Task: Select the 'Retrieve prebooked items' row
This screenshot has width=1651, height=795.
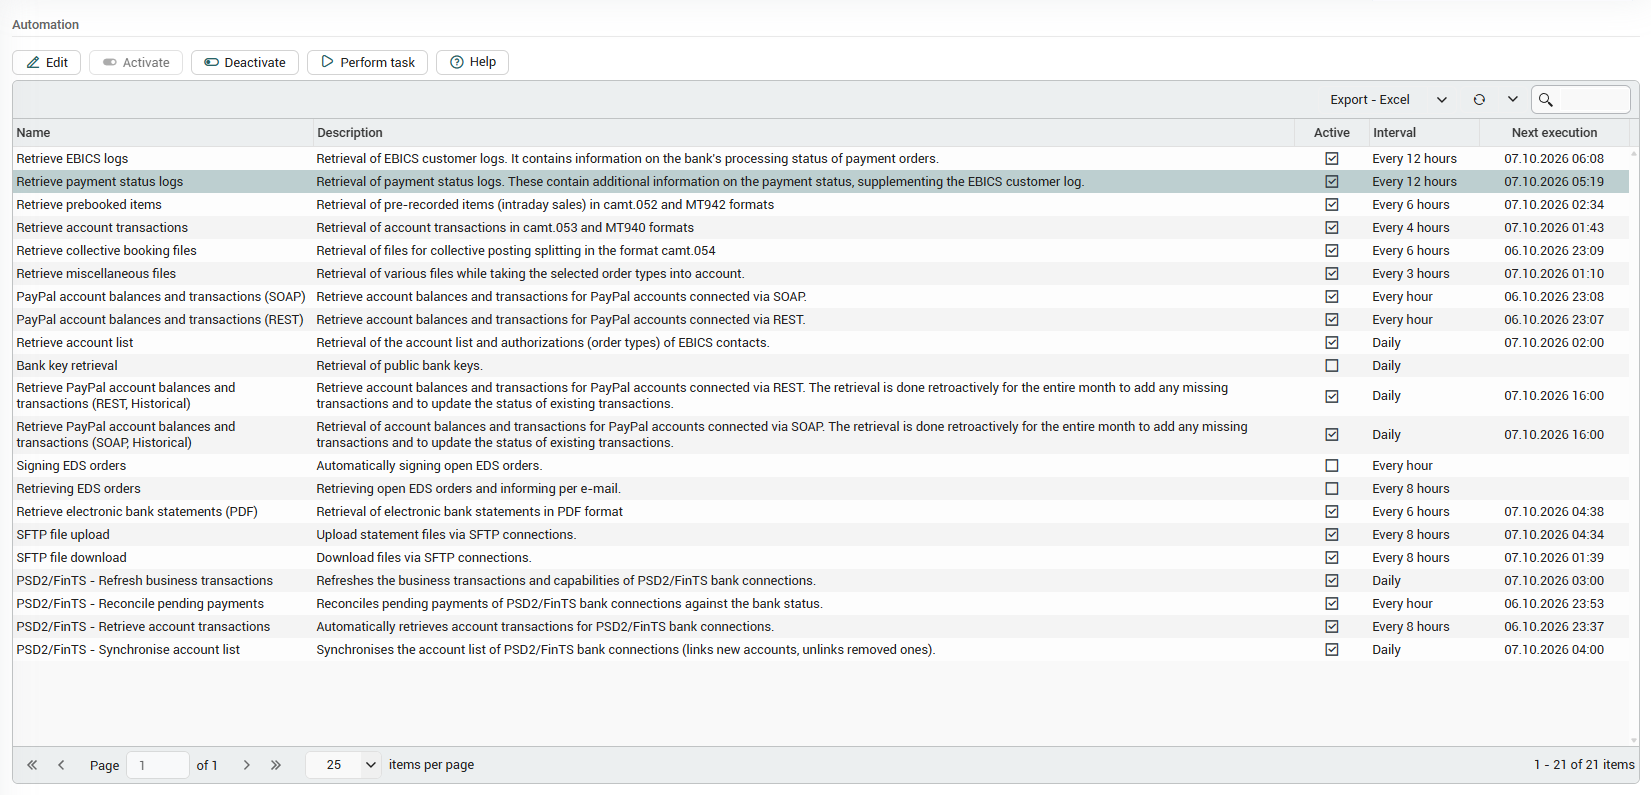Action: 821,204
